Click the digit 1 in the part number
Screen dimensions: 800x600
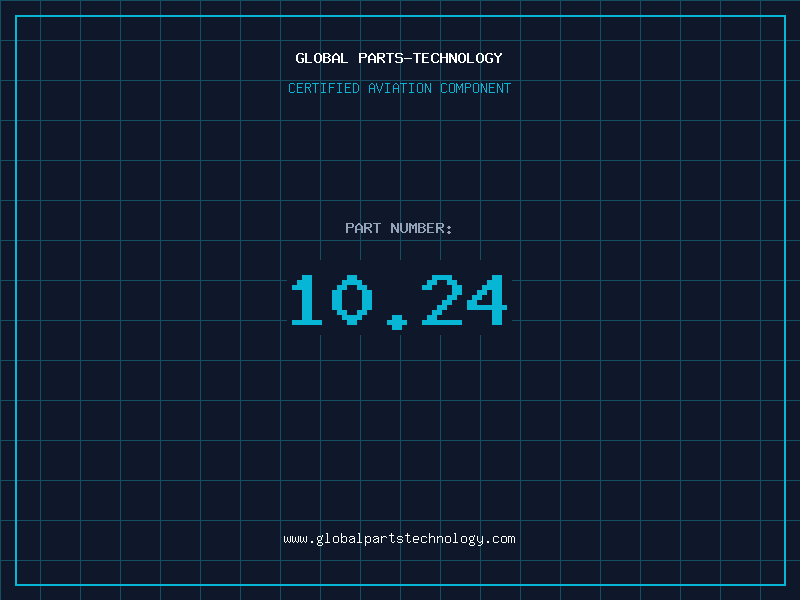coord(307,301)
